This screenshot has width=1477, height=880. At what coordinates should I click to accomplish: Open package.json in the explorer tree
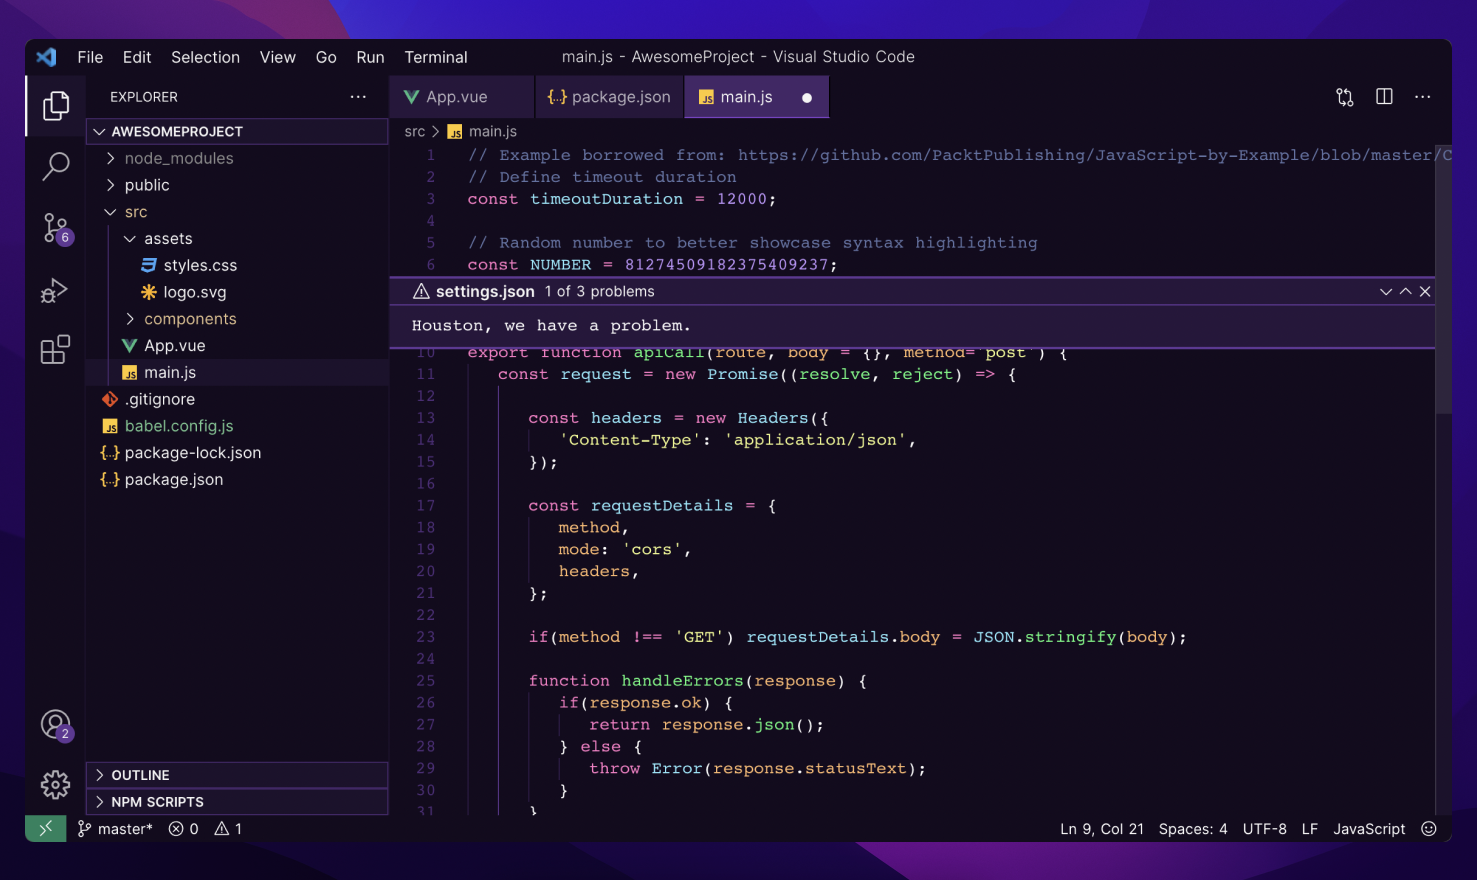[238, 479]
